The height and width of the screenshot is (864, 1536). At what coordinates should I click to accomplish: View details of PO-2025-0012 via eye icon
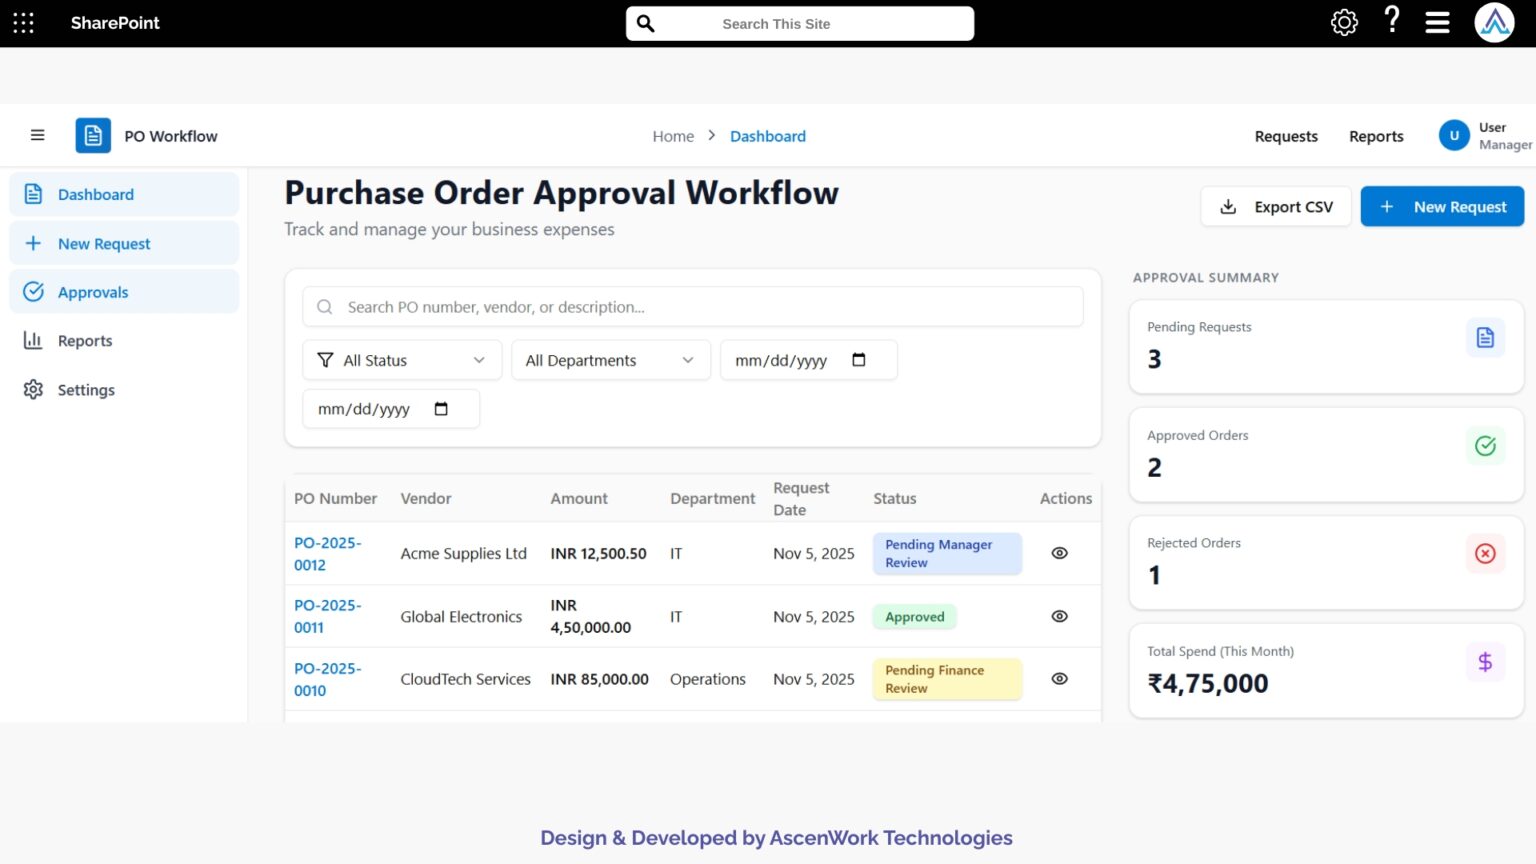click(x=1059, y=553)
